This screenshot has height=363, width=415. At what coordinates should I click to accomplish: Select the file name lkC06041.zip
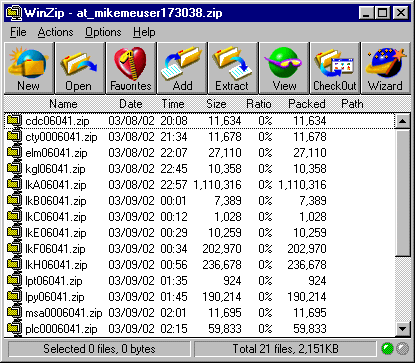(x=56, y=217)
